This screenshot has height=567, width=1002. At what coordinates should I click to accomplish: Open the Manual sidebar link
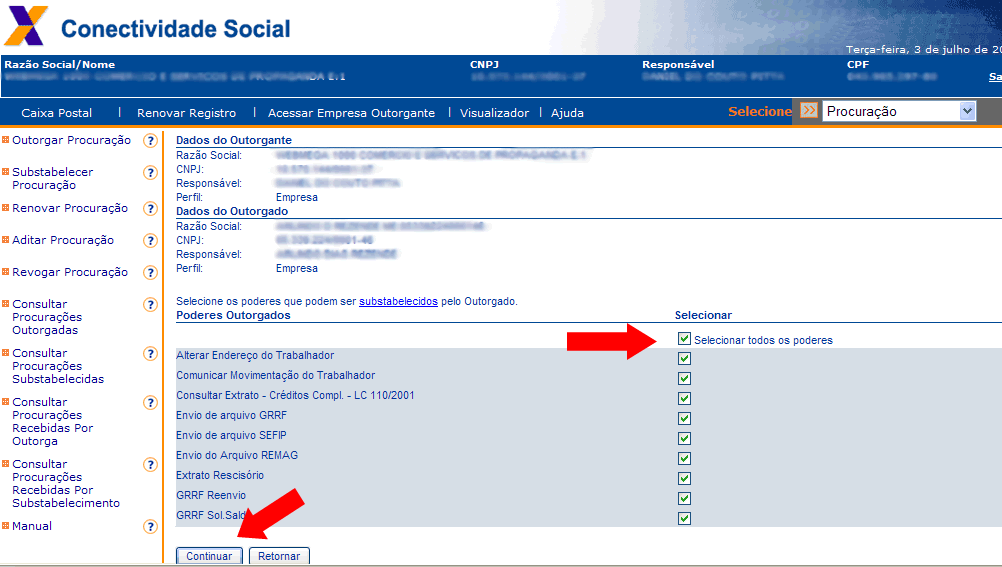coord(32,525)
